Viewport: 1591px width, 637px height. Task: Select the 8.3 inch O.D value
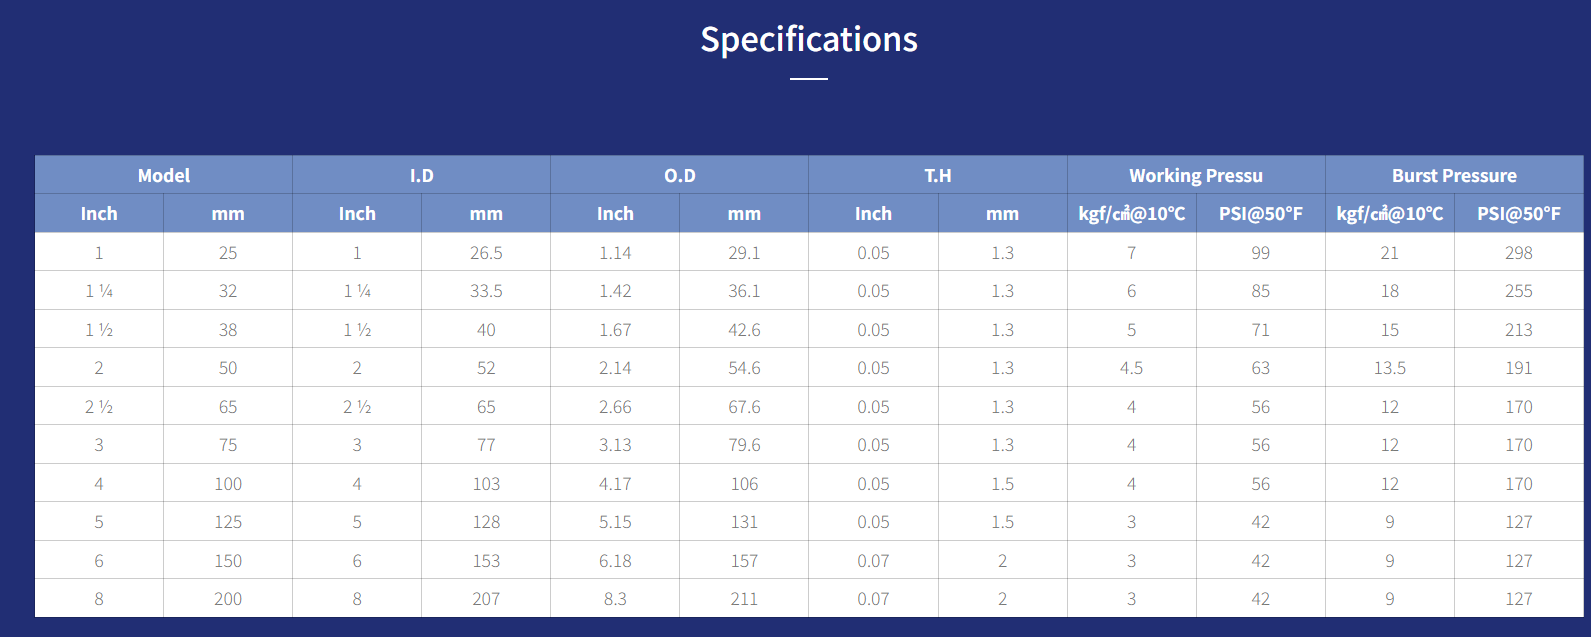pyautogui.click(x=615, y=599)
